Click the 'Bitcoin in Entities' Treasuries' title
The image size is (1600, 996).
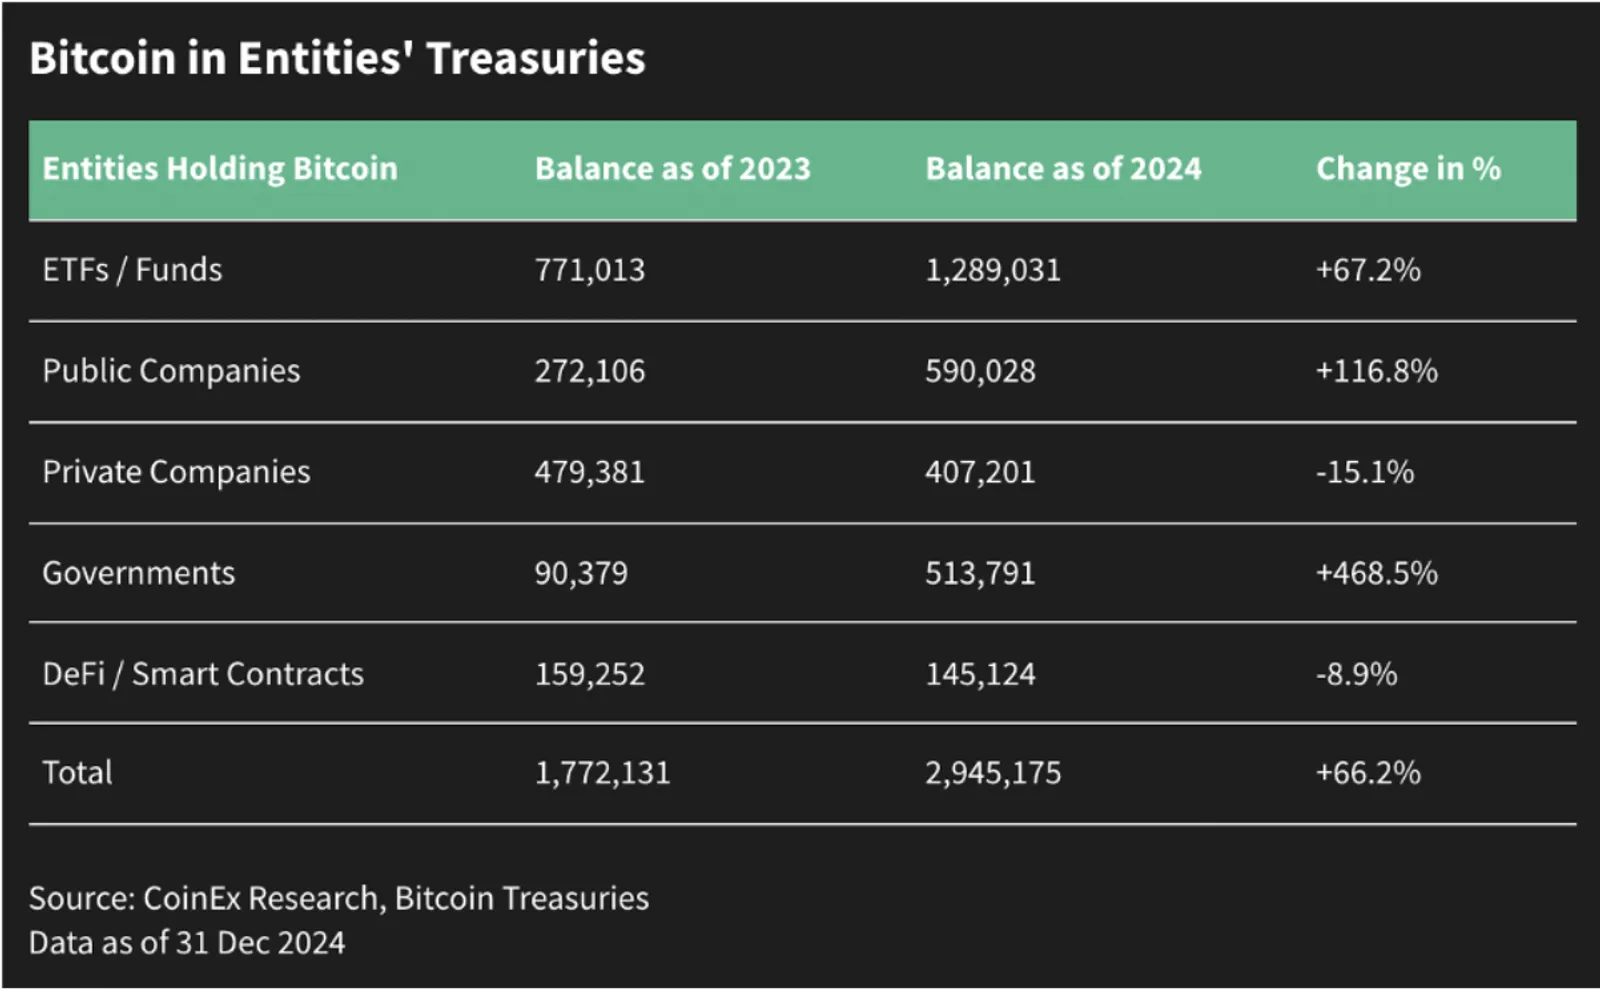pos(337,58)
